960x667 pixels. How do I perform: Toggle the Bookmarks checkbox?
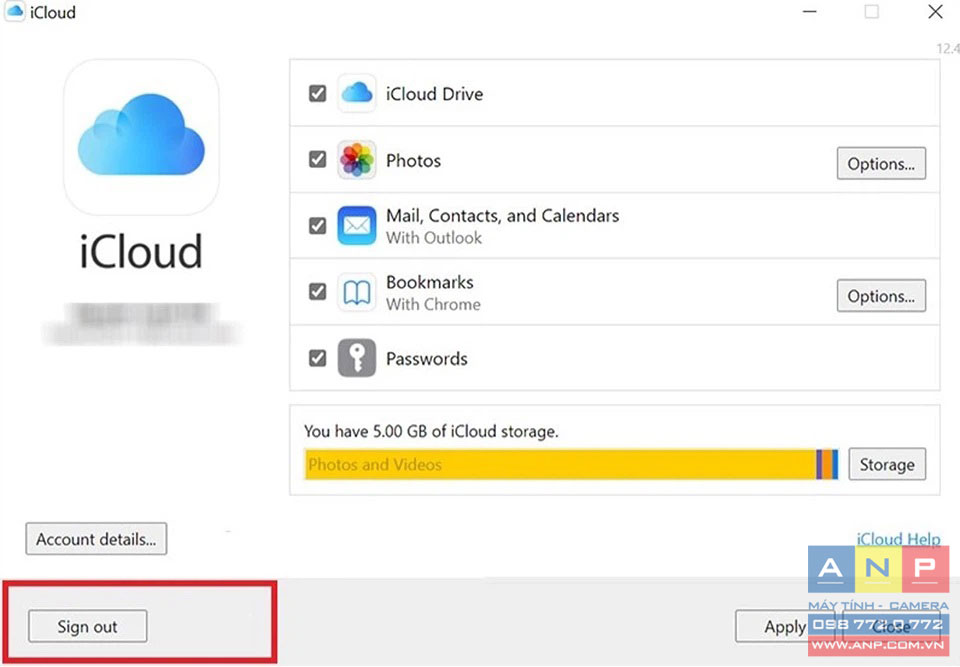tap(317, 292)
